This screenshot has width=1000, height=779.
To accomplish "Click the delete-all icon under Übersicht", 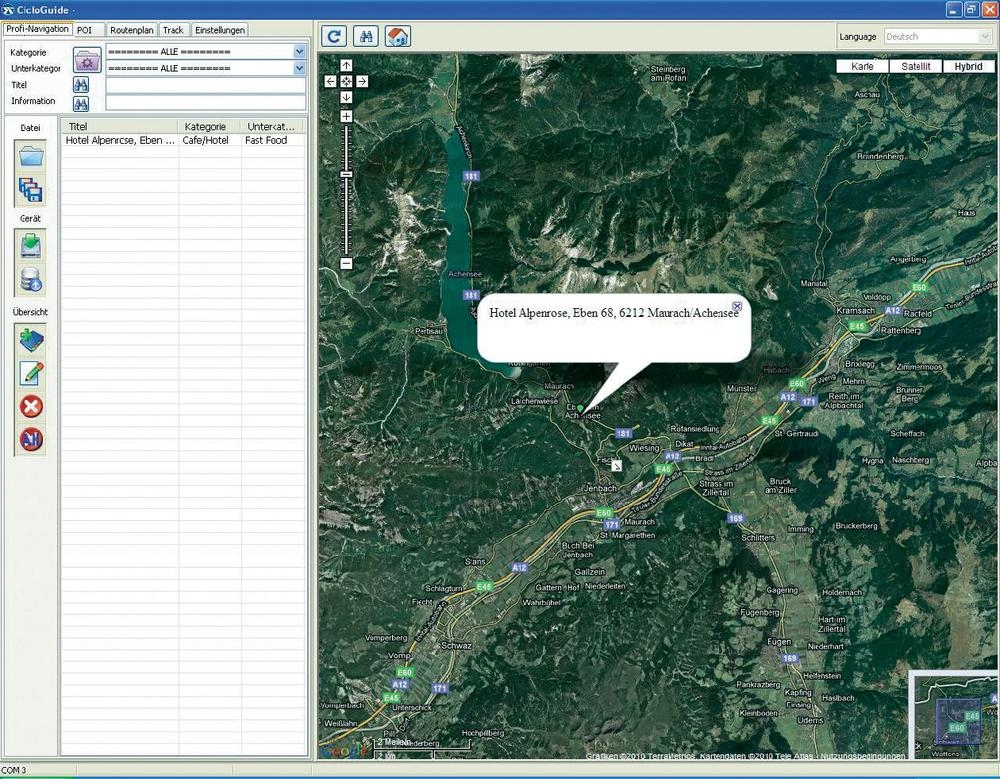I will pyautogui.click(x=31, y=439).
